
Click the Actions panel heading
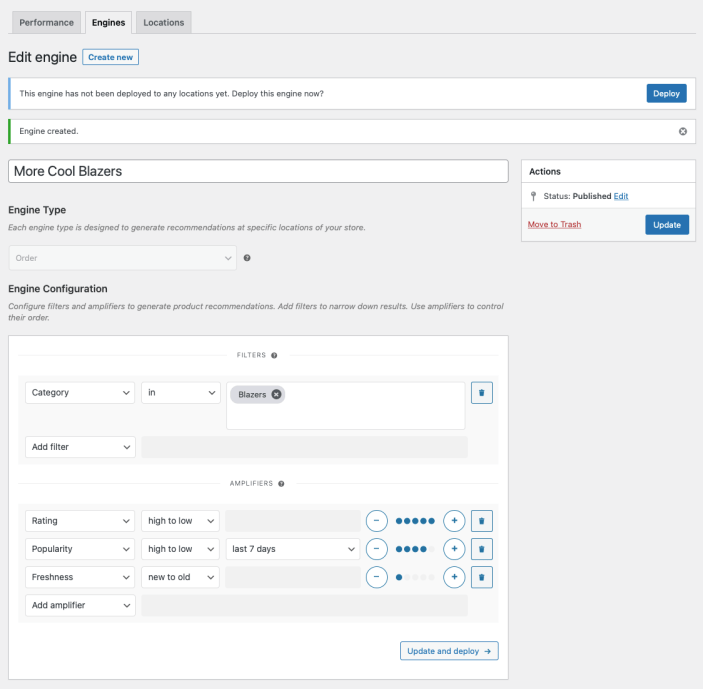(545, 172)
